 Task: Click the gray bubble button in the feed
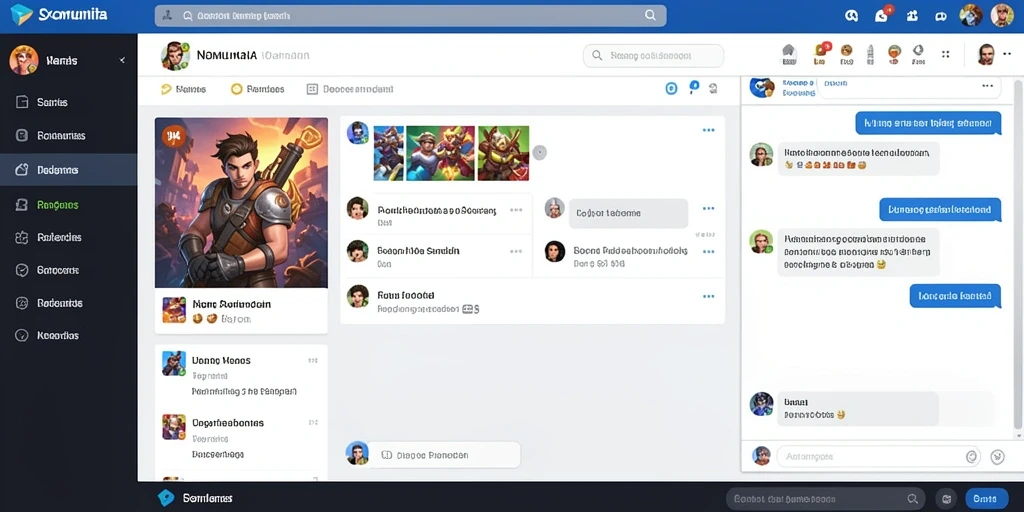pyautogui.click(x=628, y=214)
